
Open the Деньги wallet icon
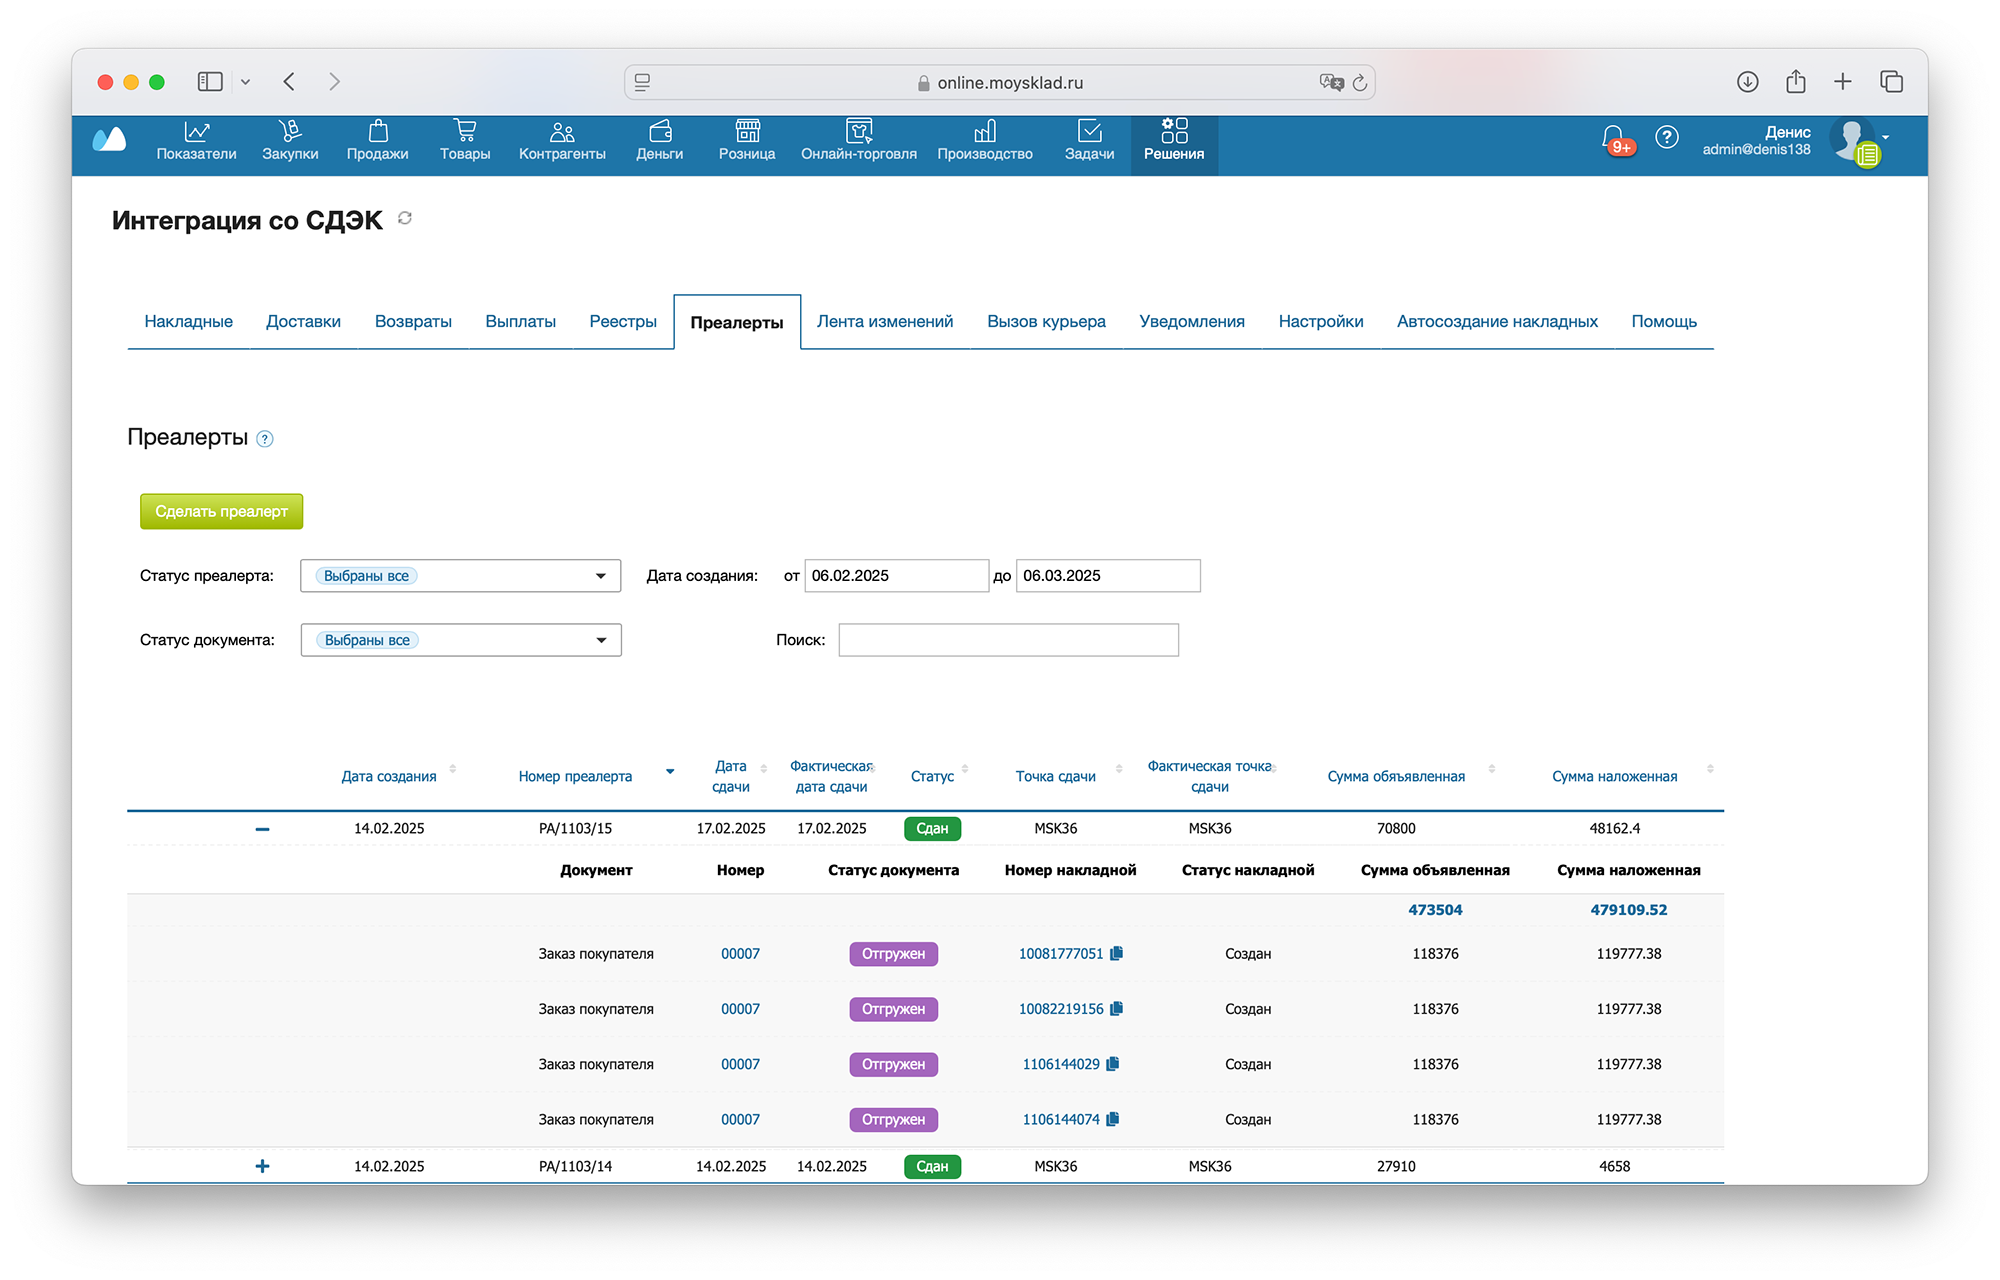pyautogui.click(x=660, y=131)
